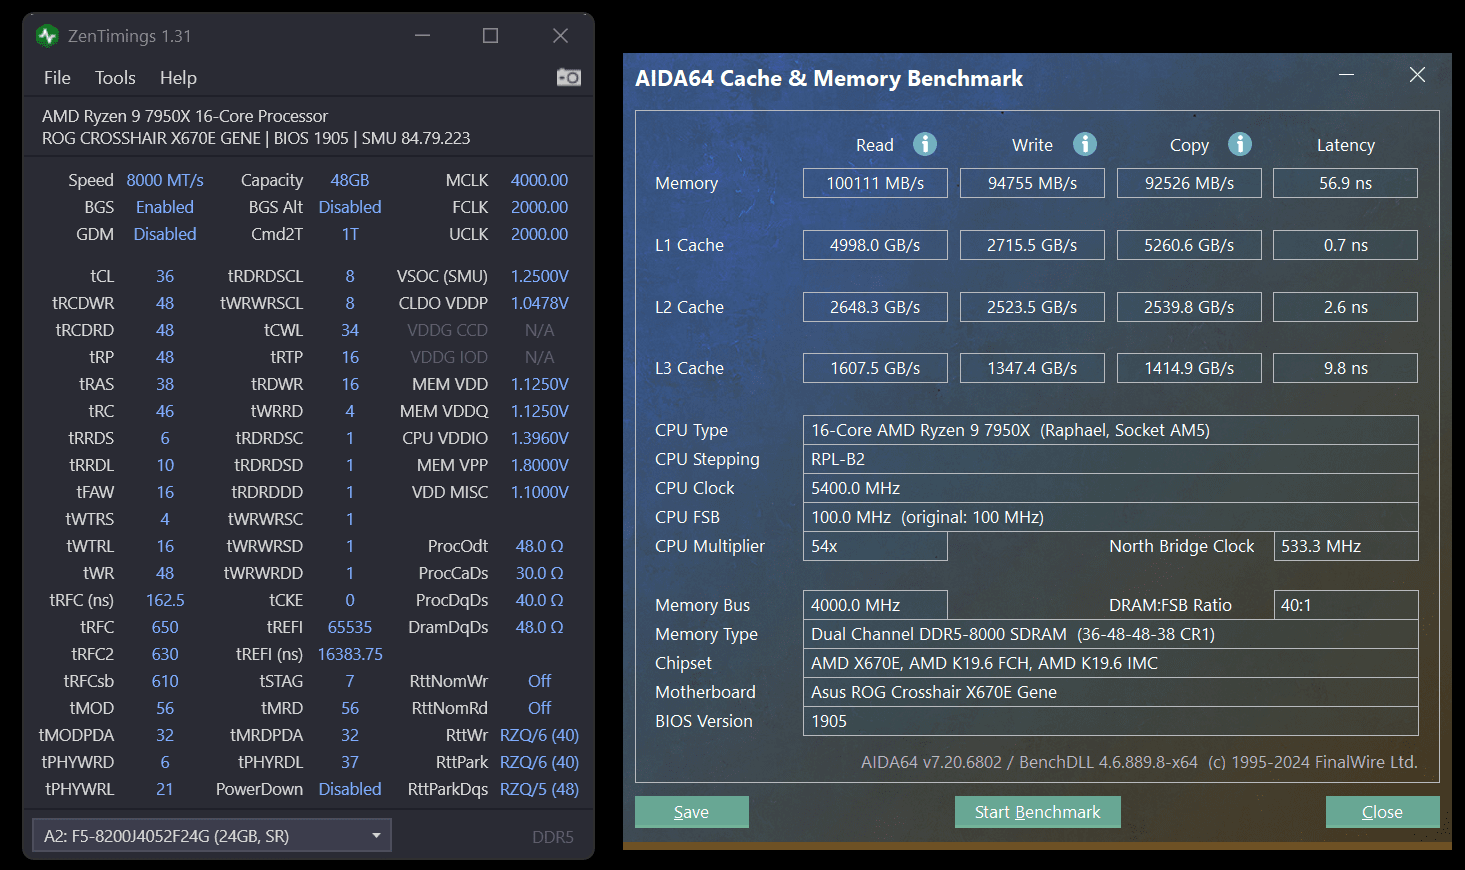Screen dimensions: 1465x870
Task: Click GDM value Disabled
Action: tap(165, 234)
